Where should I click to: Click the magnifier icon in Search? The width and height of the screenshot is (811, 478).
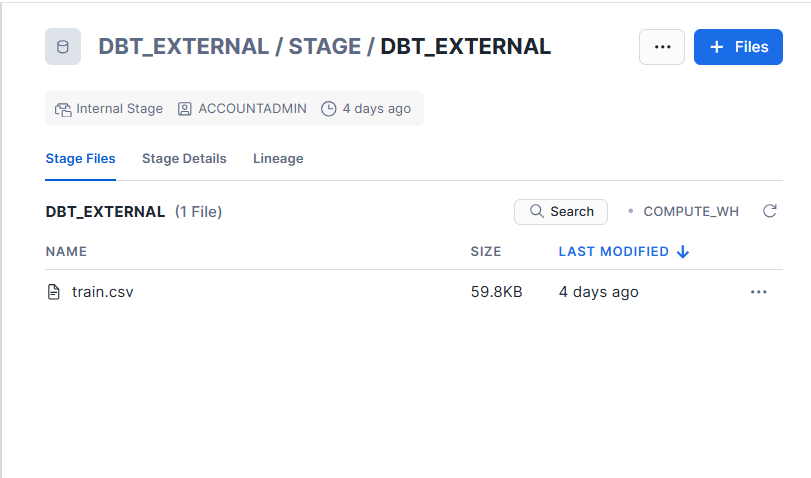click(537, 211)
